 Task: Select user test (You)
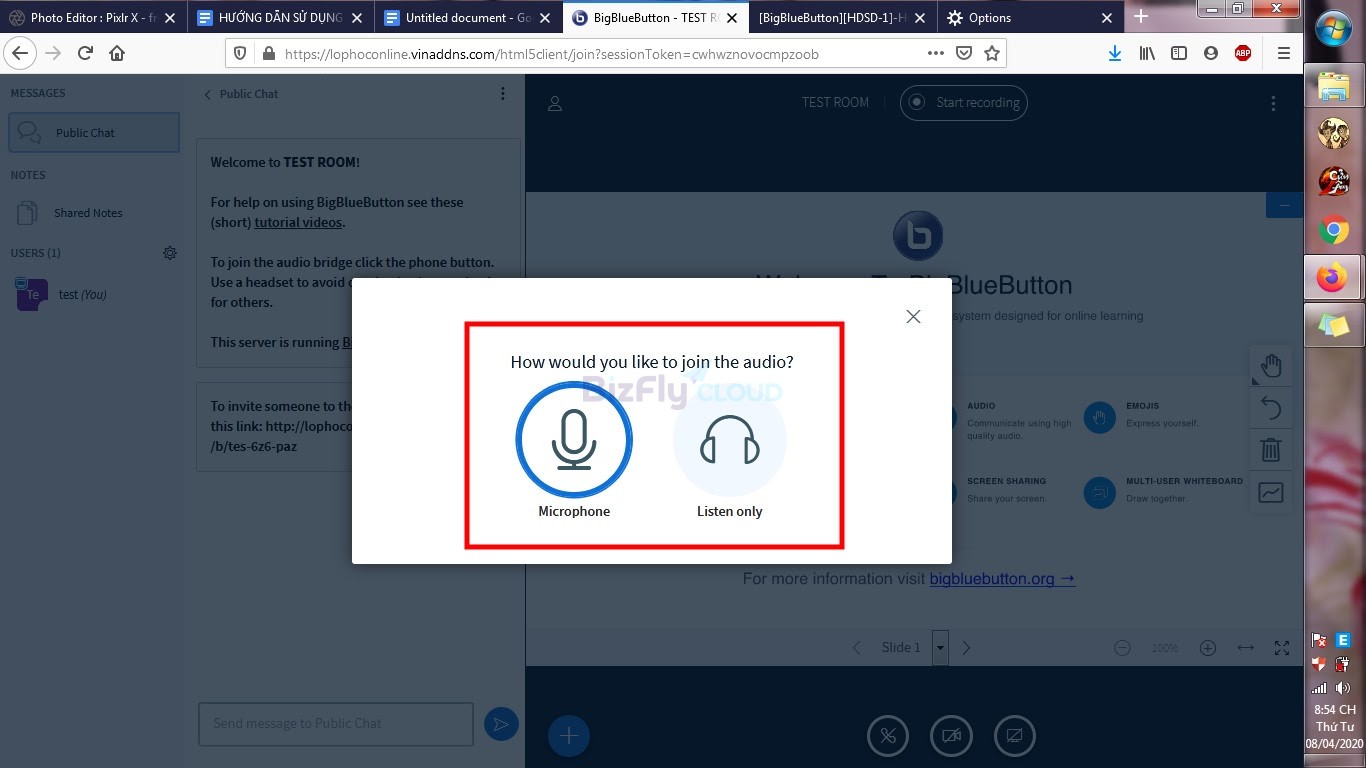82,295
